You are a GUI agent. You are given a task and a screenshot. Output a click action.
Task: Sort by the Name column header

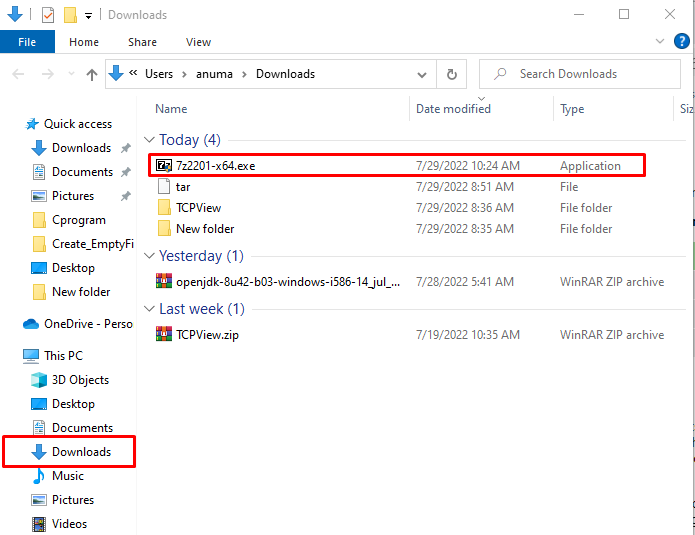point(171,109)
